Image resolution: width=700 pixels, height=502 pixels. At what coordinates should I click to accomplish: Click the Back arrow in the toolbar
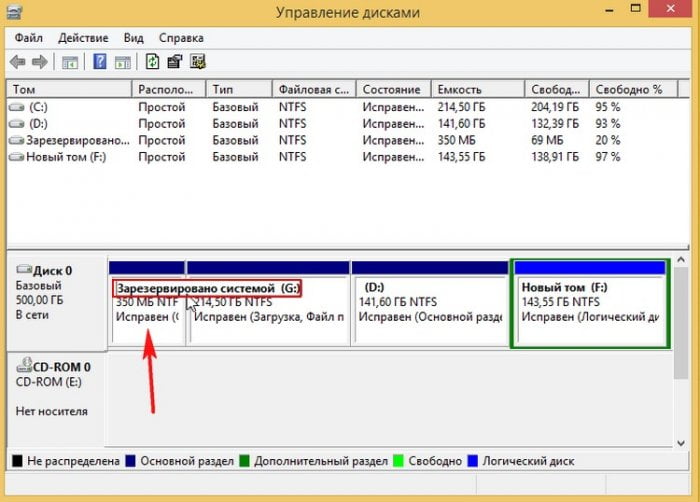[x=19, y=62]
